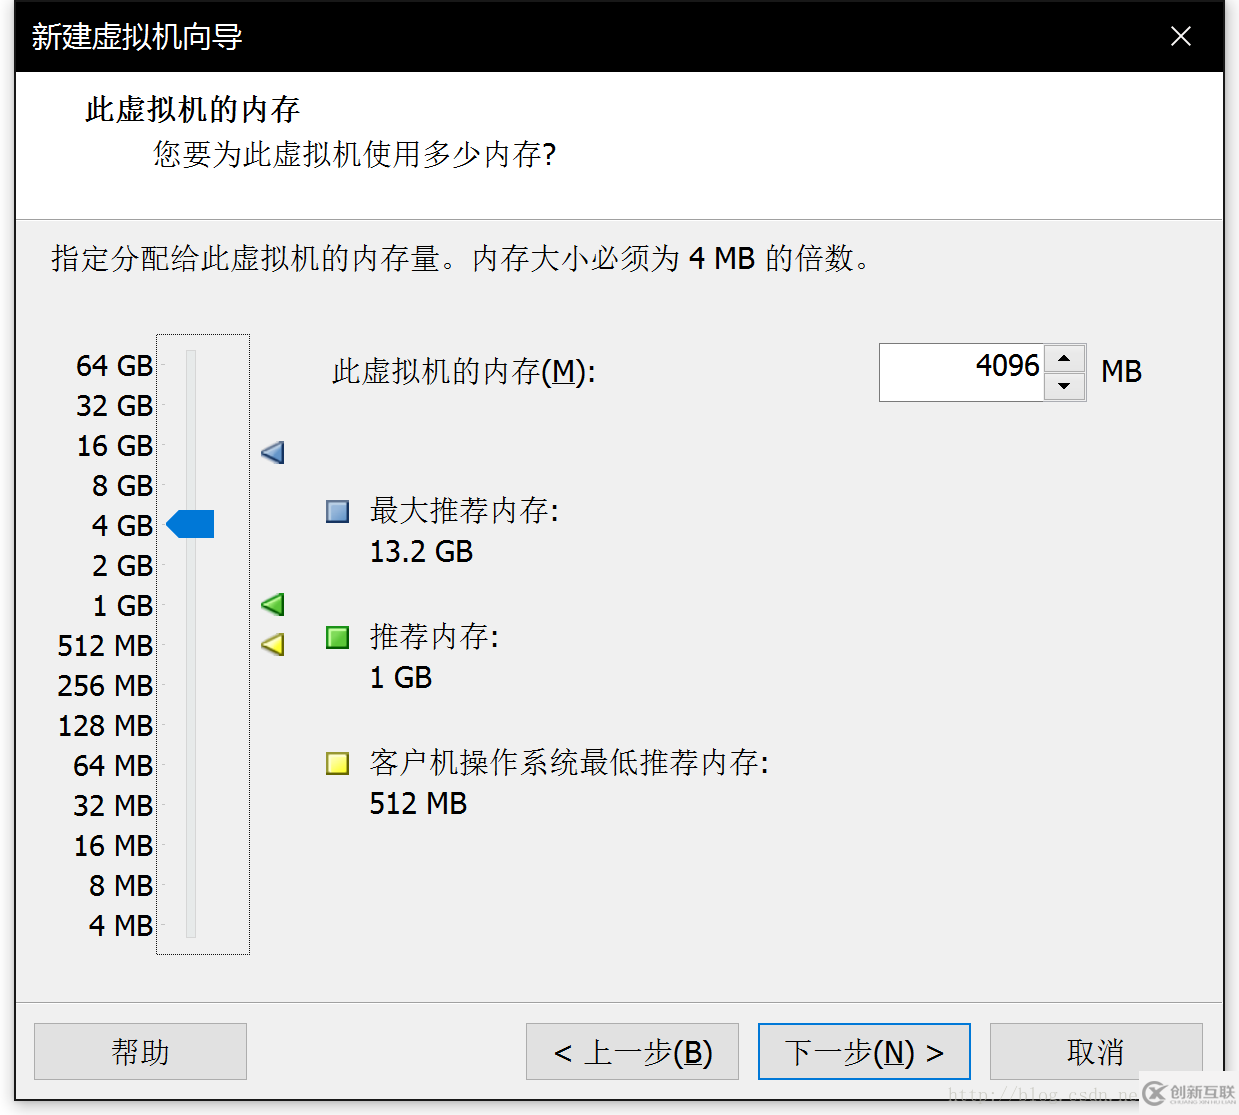The height and width of the screenshot is (1115, 1239).
Task: Click the 上一步(B) button
Action: pyautogui.click(x=632, y=1051)
